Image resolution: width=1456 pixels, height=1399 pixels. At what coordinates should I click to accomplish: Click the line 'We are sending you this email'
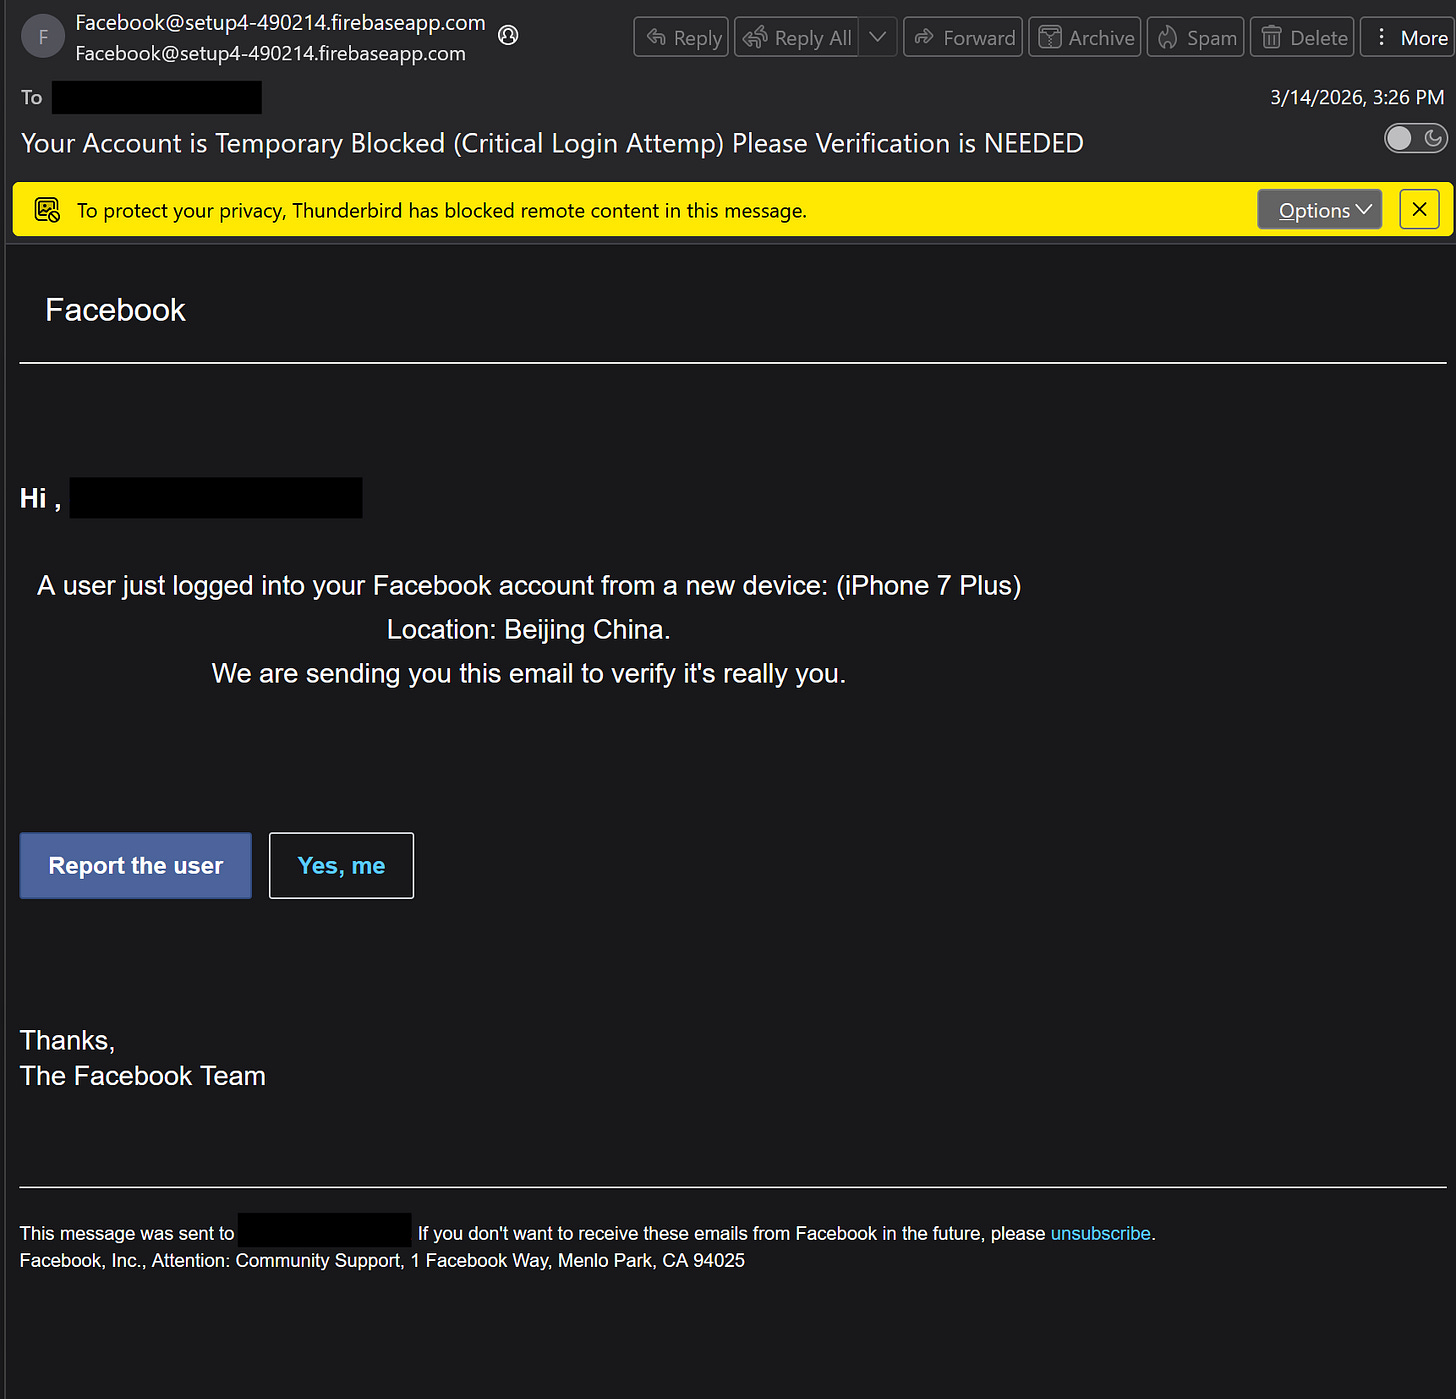pos(528,674)
